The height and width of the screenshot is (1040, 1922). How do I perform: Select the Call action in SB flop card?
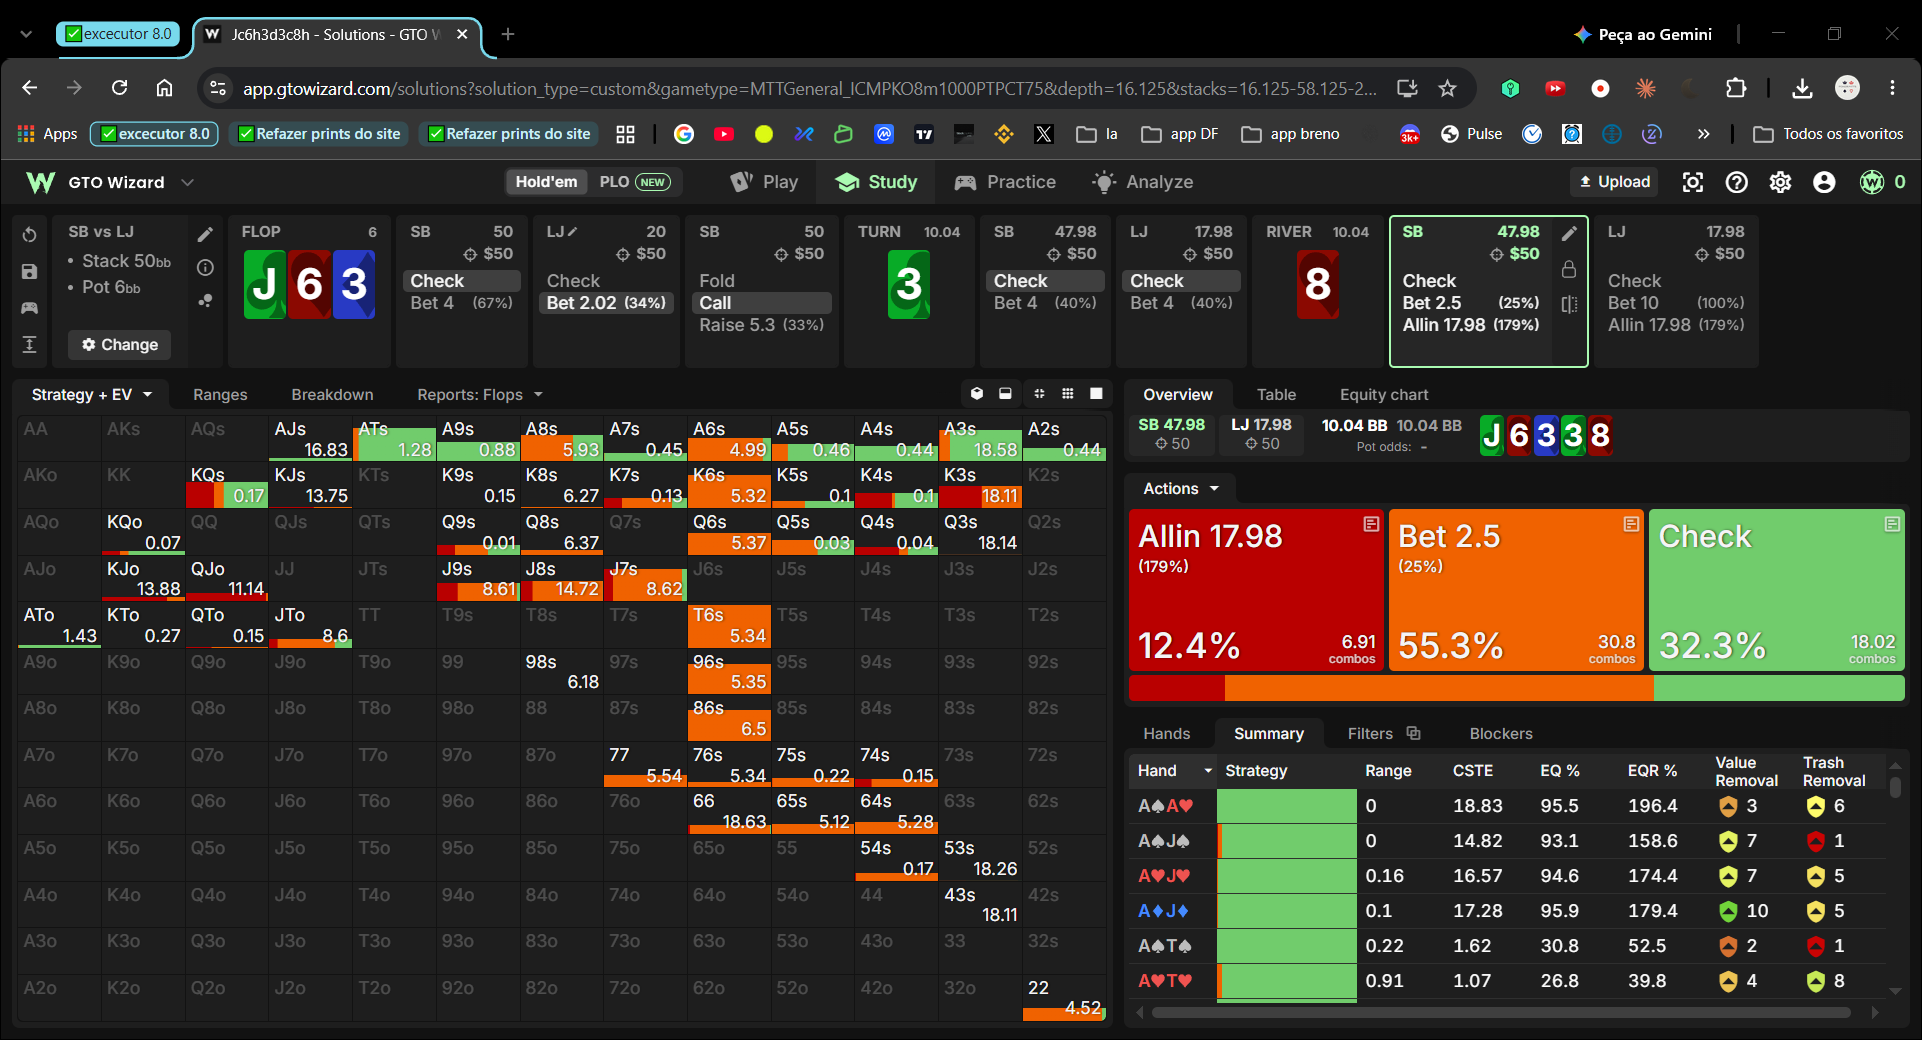[762, 303]
